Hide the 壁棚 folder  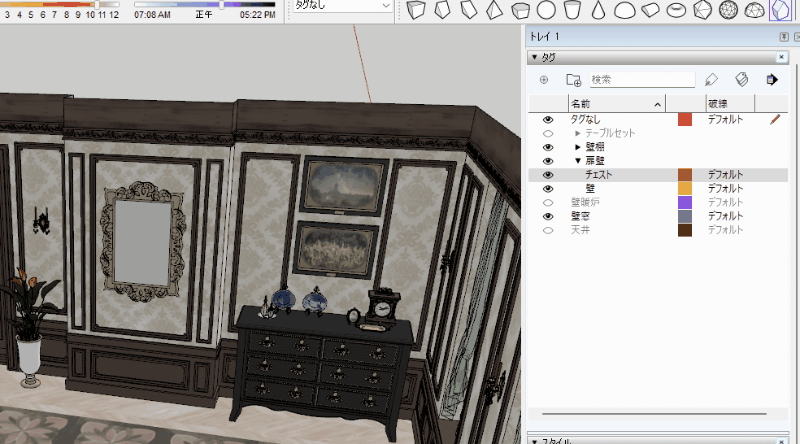(x=548, y=147)
